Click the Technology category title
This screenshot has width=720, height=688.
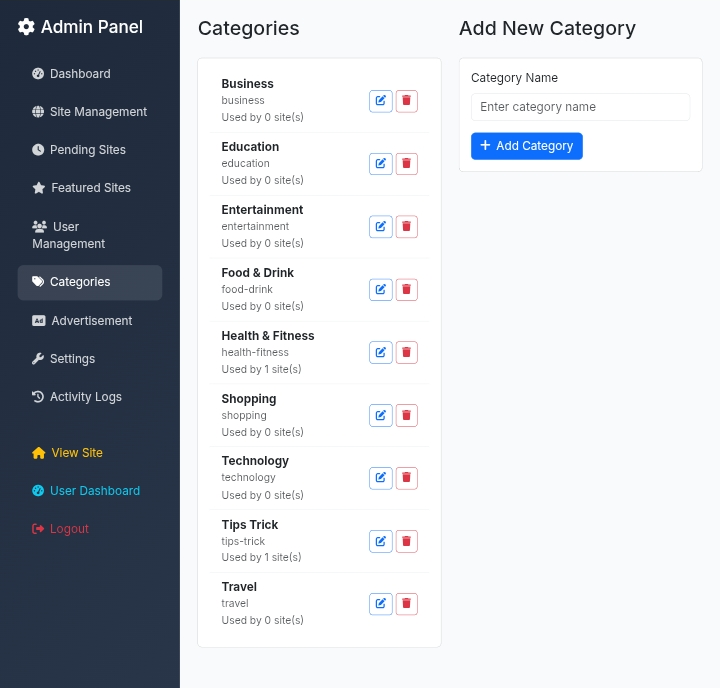point(255,461)
